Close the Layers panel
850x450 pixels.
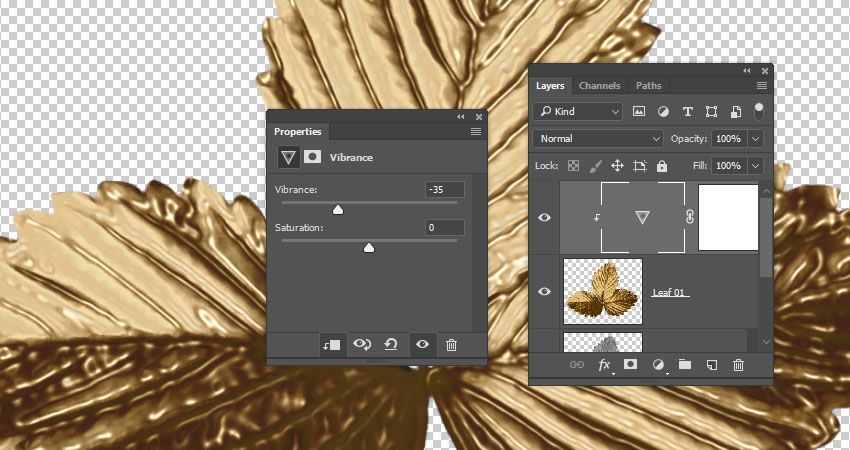(x=765, y=70)
